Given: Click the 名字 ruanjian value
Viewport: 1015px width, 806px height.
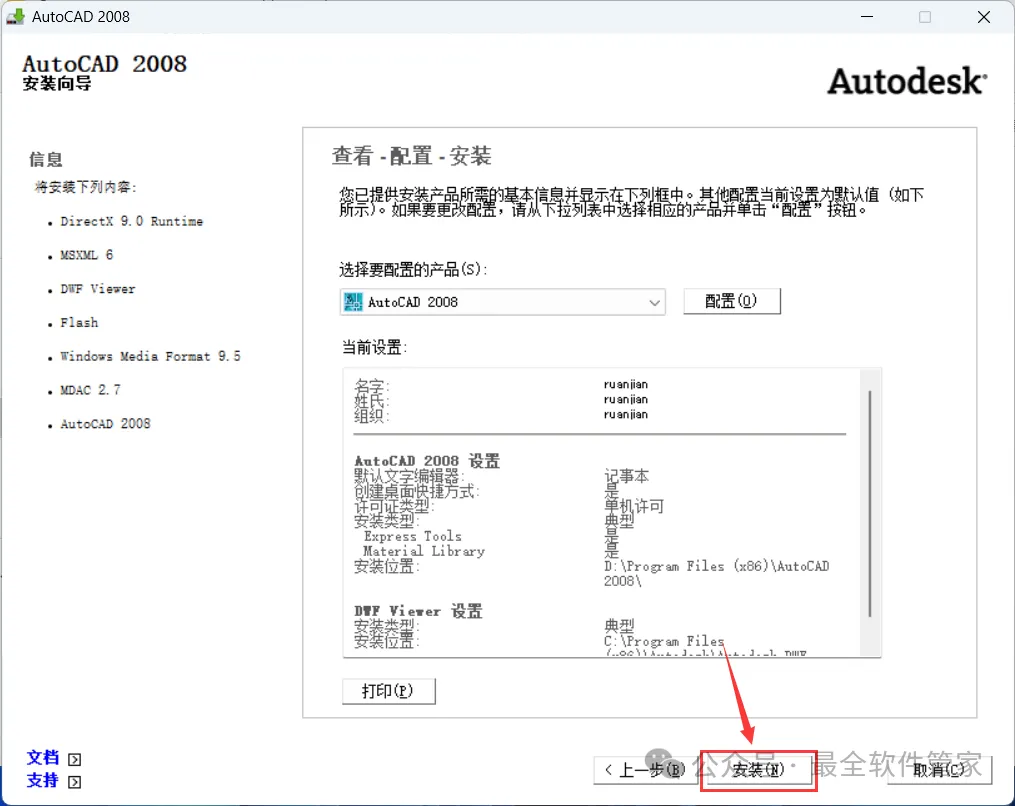Looking at the screenshot, I should (x=625, y=385).
